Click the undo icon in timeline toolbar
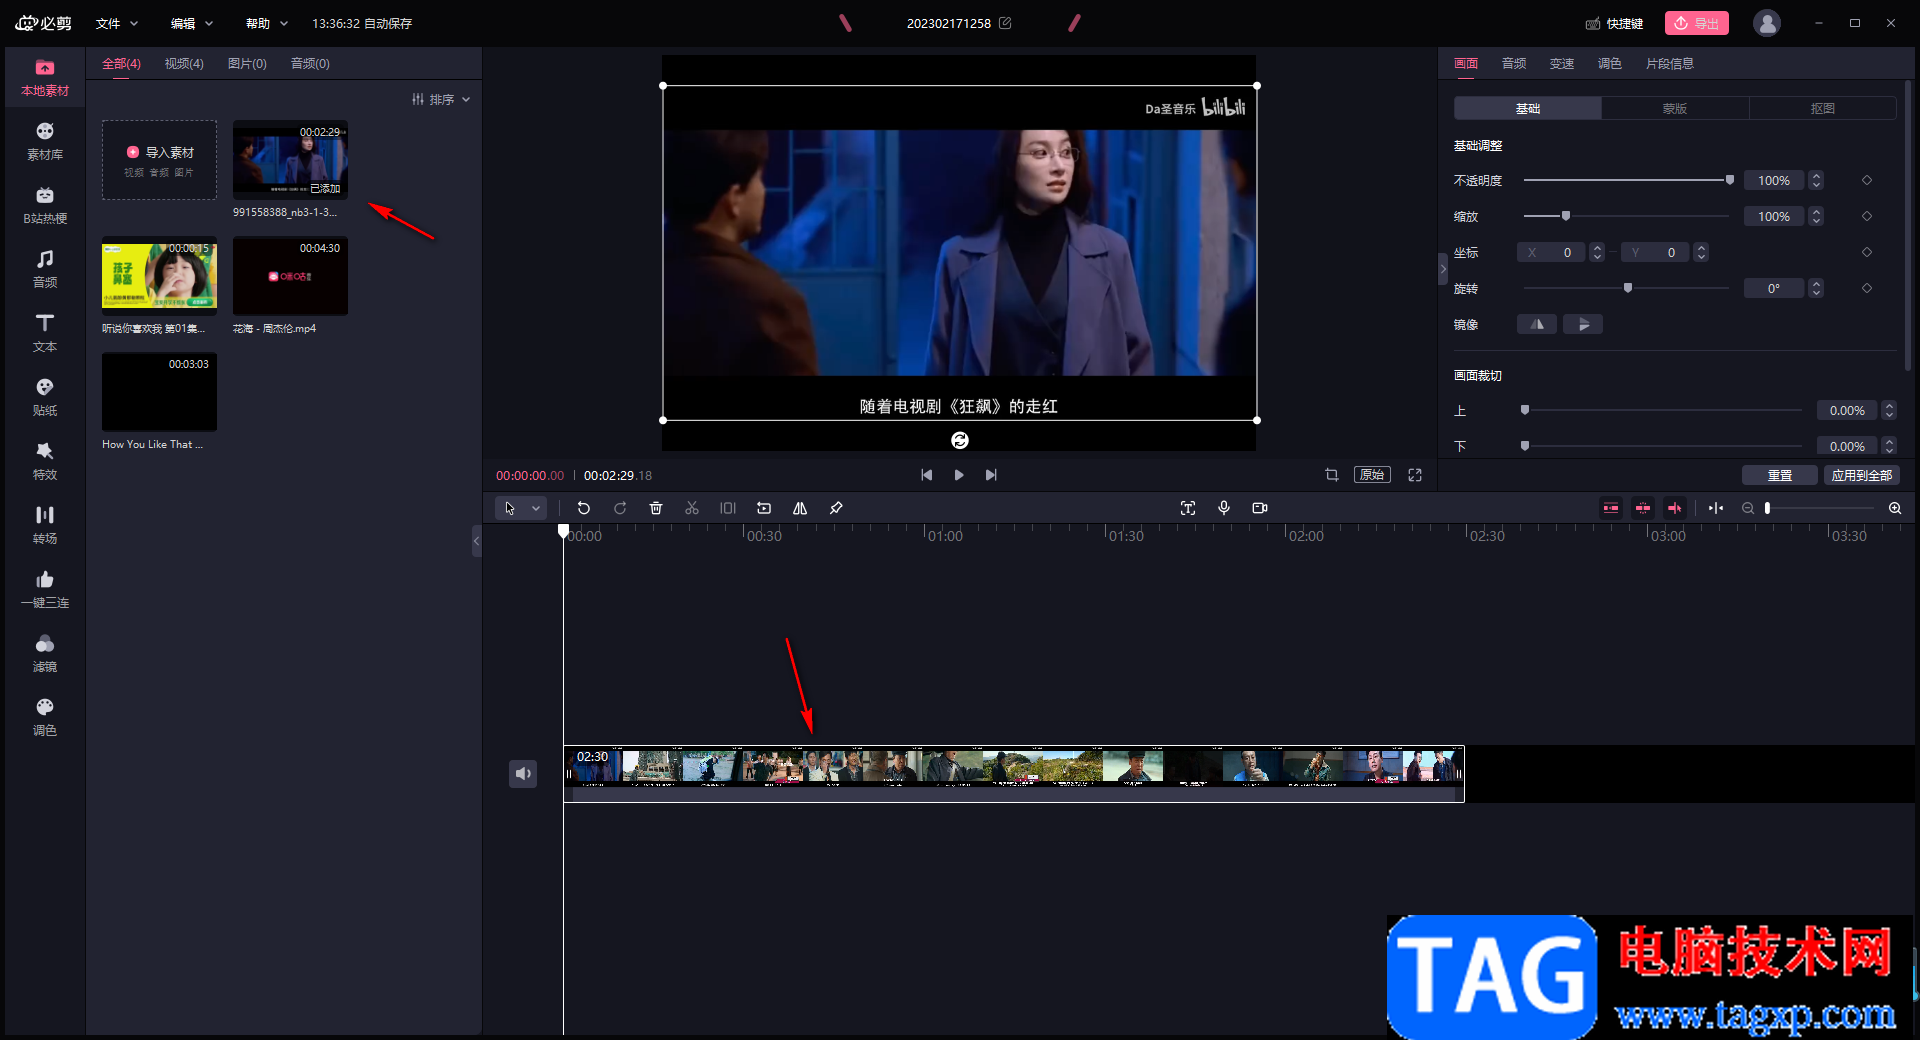1920x1040 pixels. click(x=584, y=508)
